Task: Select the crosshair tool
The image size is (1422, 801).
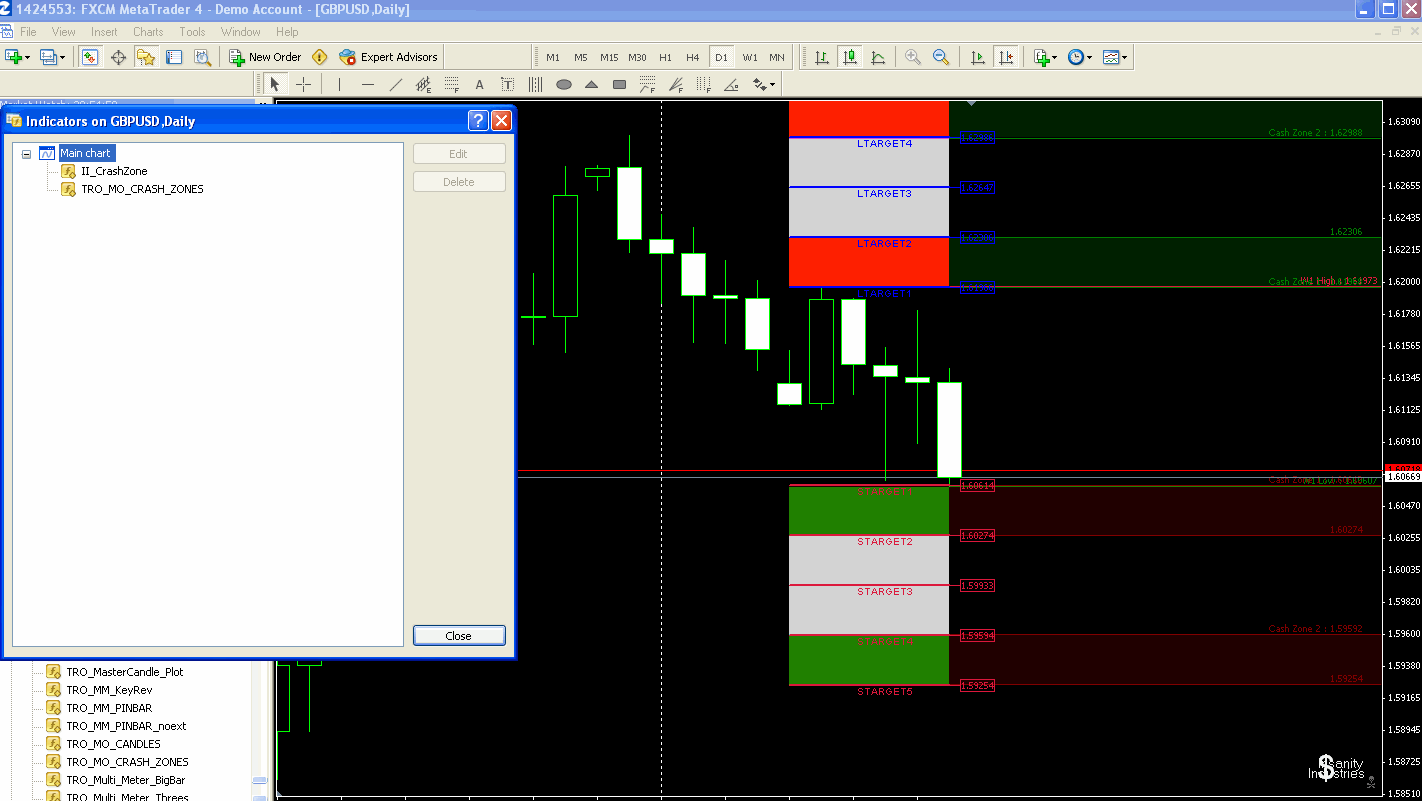Action: click(303, 85)
